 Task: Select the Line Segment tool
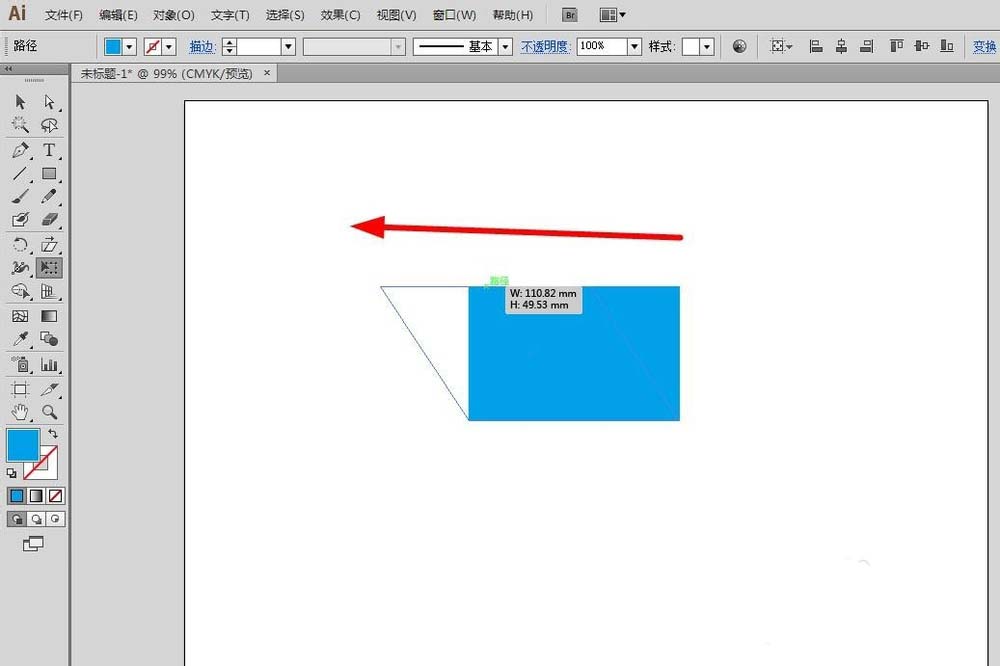coord(20,174)
